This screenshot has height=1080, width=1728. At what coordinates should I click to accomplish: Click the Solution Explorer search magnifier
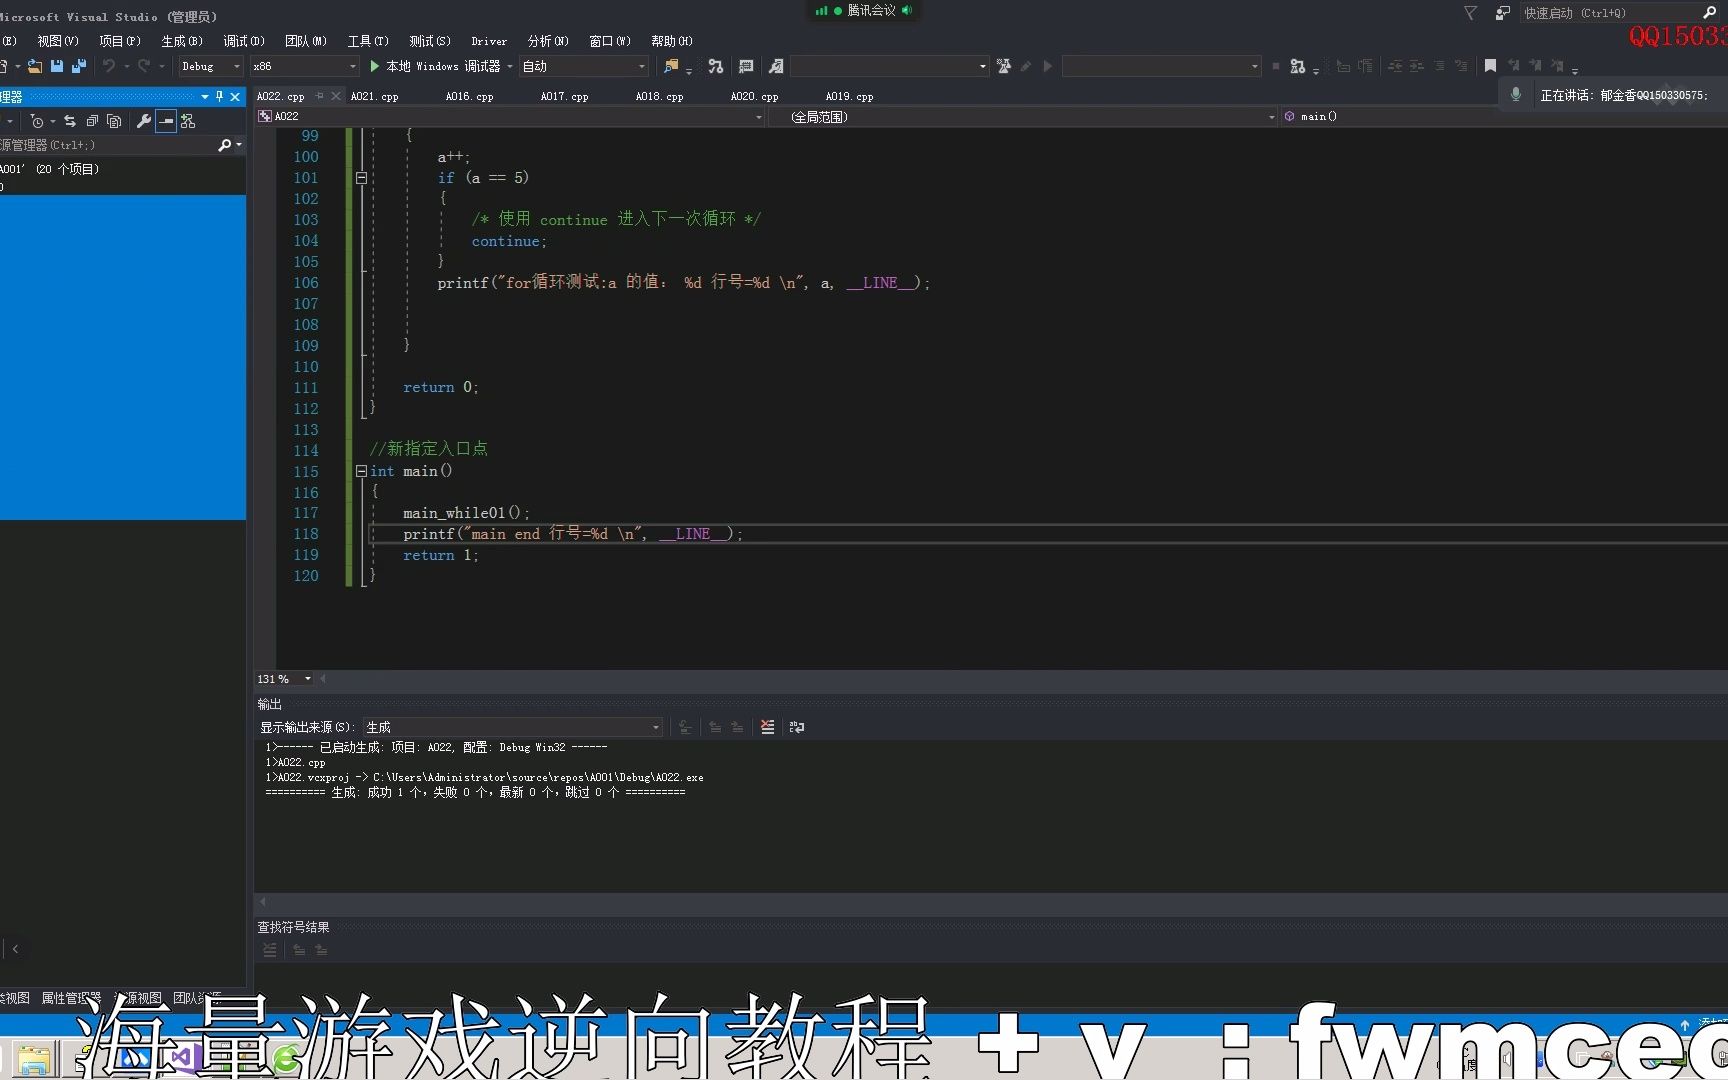click(225, 145)
